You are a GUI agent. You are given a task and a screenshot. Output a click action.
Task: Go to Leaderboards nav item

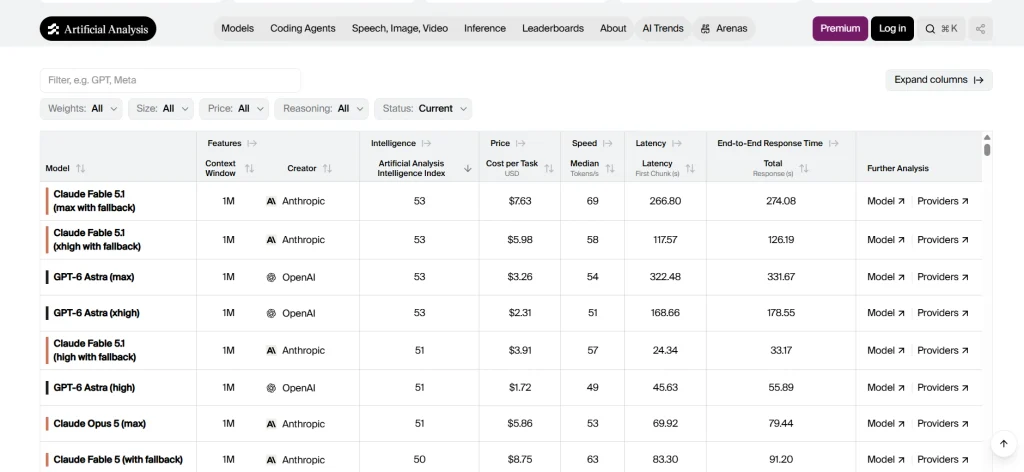click(552, 29)
